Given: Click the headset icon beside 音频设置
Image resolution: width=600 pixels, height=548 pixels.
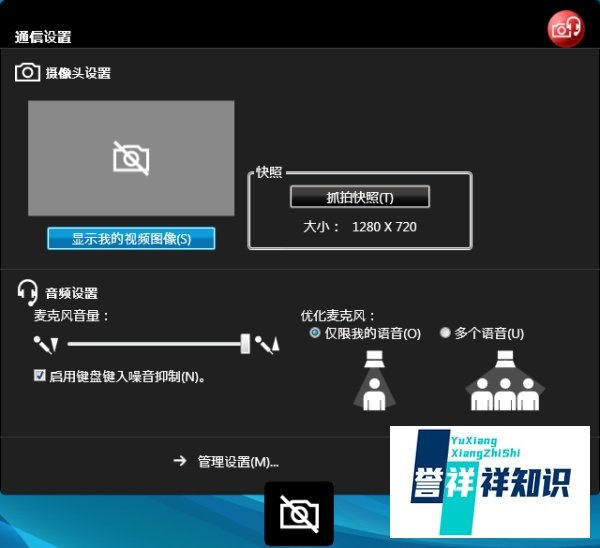Looking at the screenshot, I should 27,293.
